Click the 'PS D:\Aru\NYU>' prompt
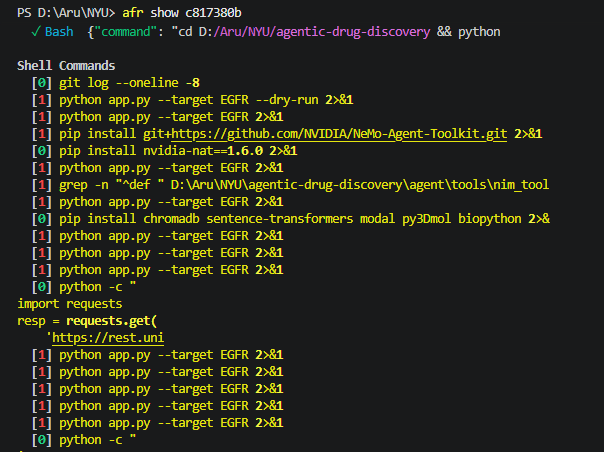The width and height of the screenshot is (604, 452). pos(66,13)
